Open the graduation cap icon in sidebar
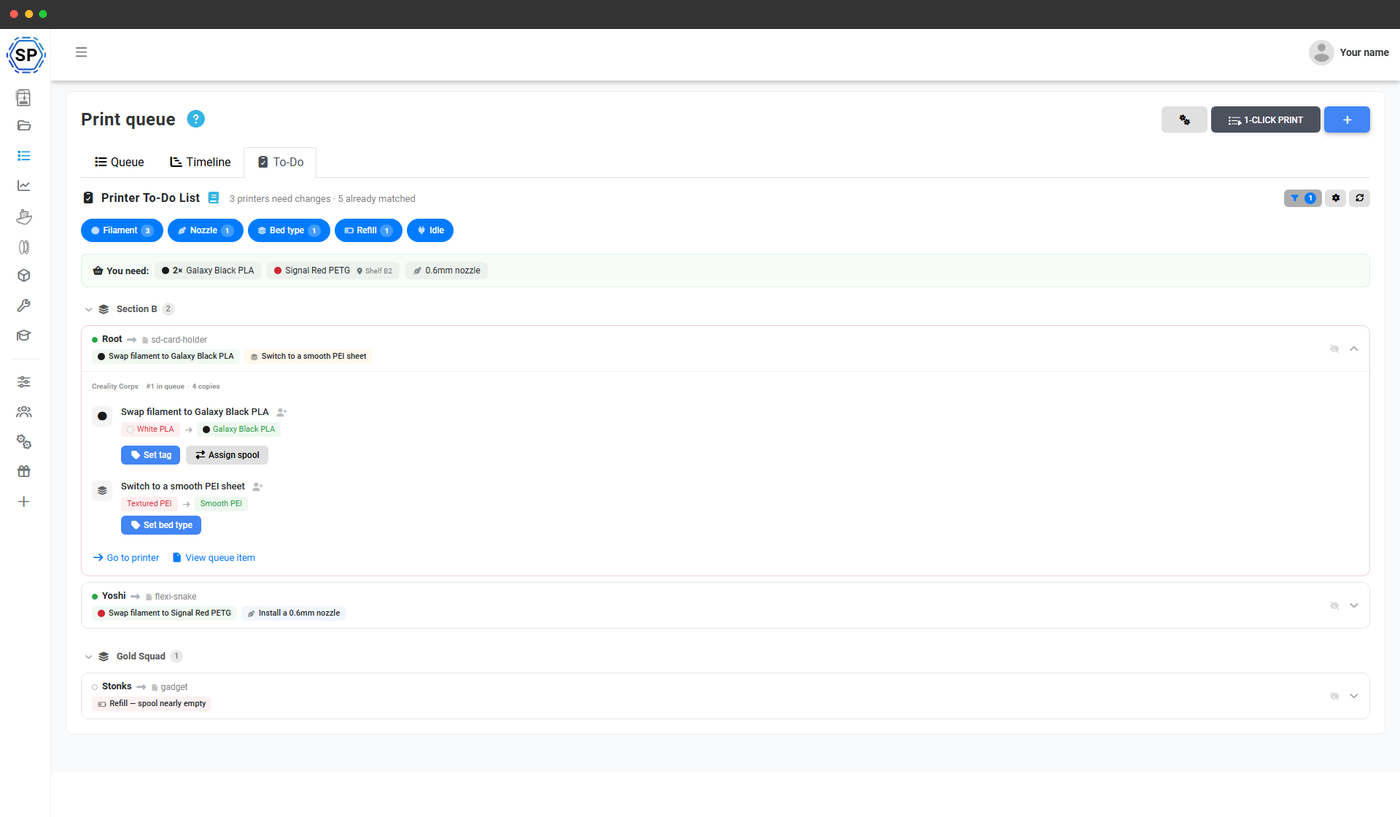Screen dimensions: 1400x817 point(24,336)
